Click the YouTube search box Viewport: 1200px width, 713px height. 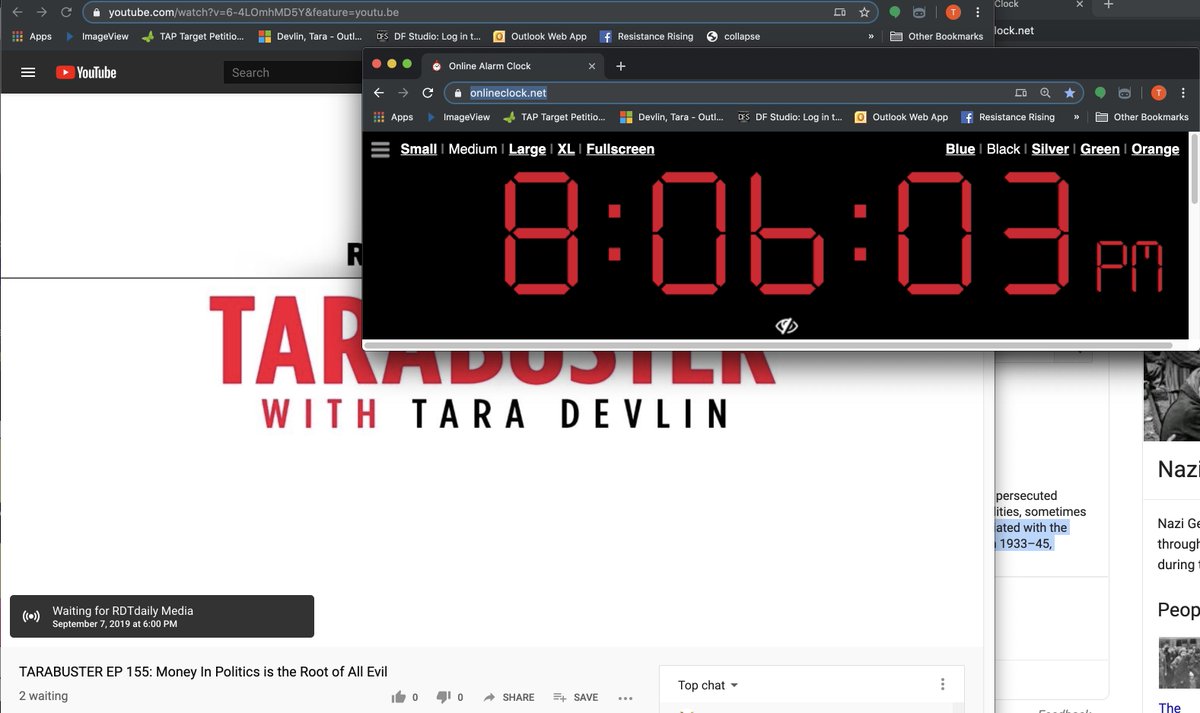(295, 73)
